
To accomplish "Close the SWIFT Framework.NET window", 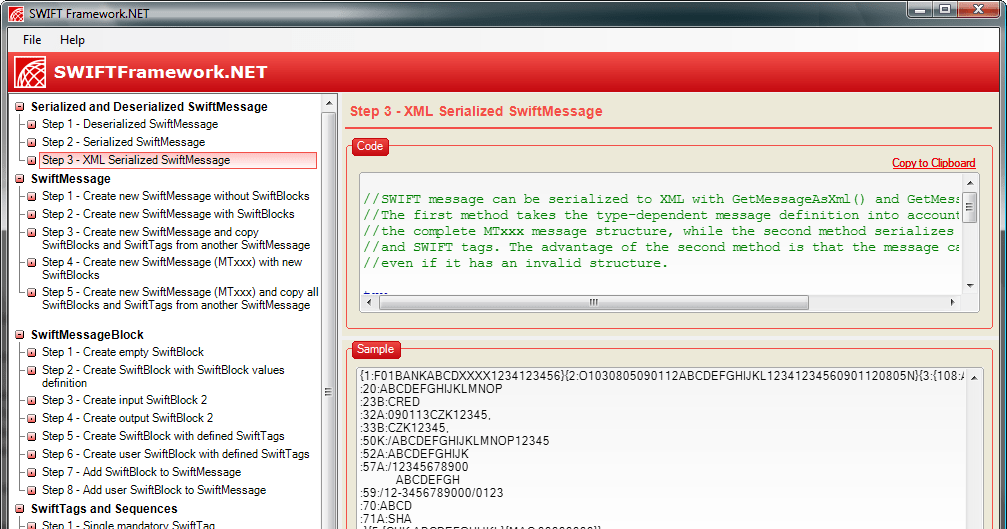I will coord(978,9).
